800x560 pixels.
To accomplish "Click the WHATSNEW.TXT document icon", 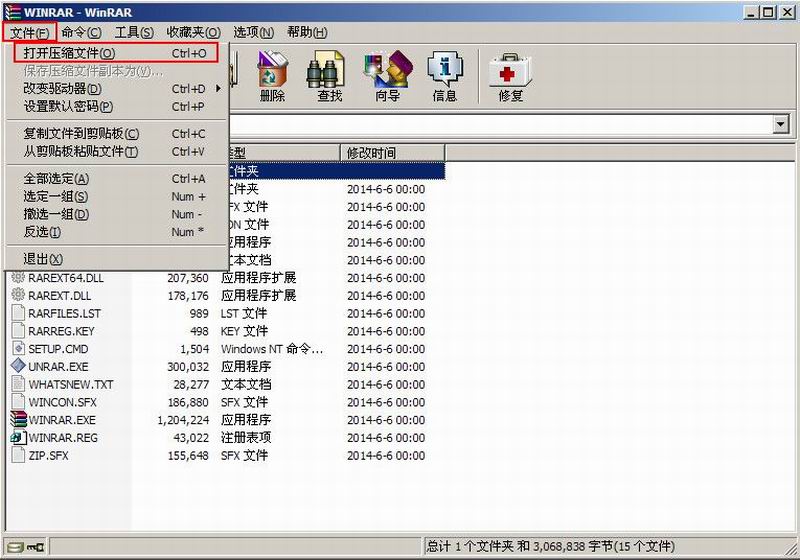I will (x=18, y=384).
